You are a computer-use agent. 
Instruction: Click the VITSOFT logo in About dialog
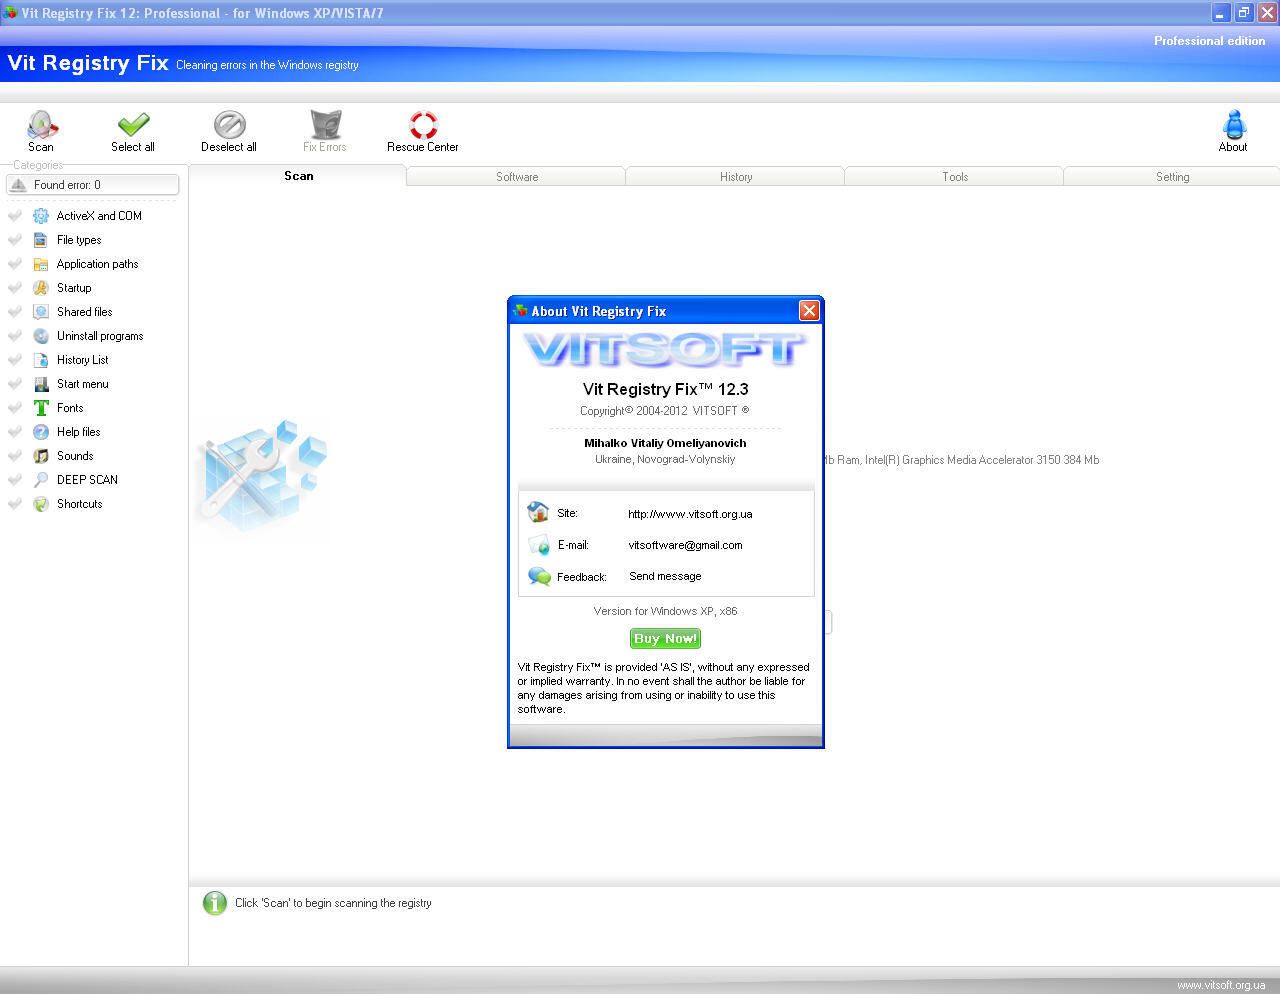[x=666, y=350]
